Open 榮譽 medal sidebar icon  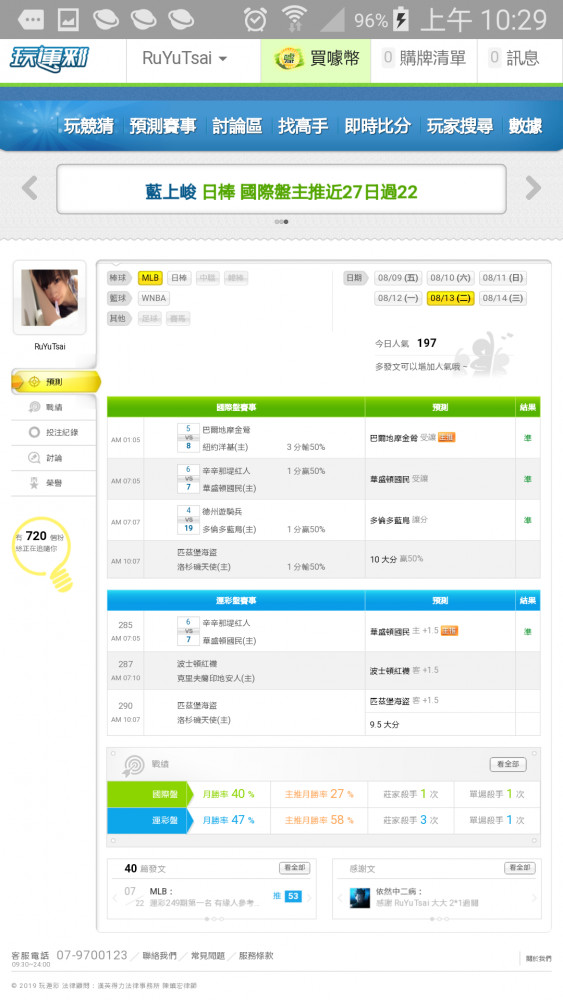pyautogui.click(x=34, y=483)
